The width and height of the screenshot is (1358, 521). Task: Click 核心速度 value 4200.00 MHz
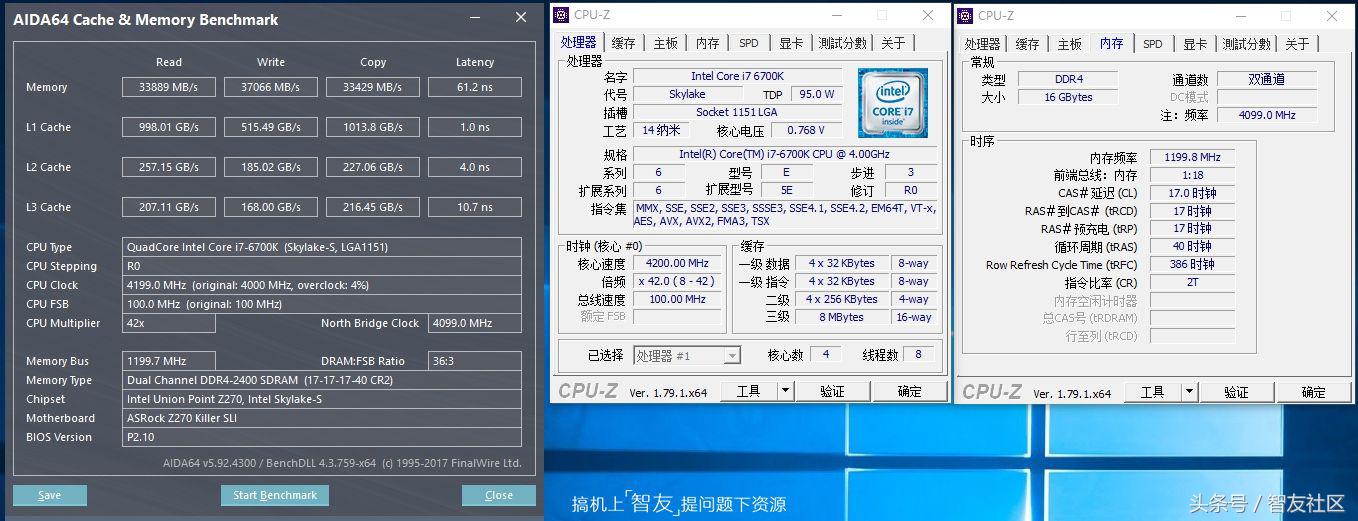[678, 264]
